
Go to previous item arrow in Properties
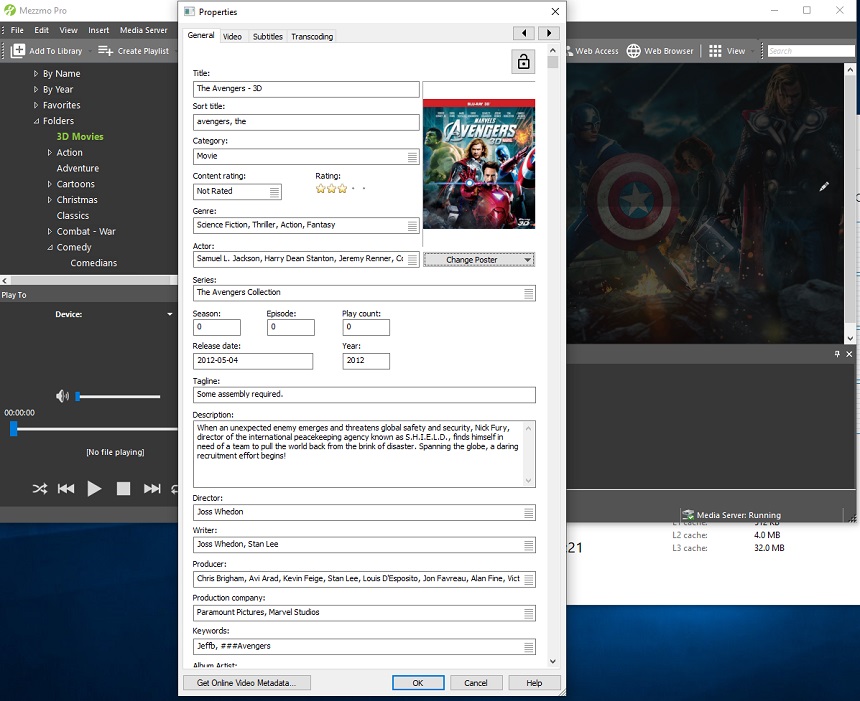tap(524, 33)
